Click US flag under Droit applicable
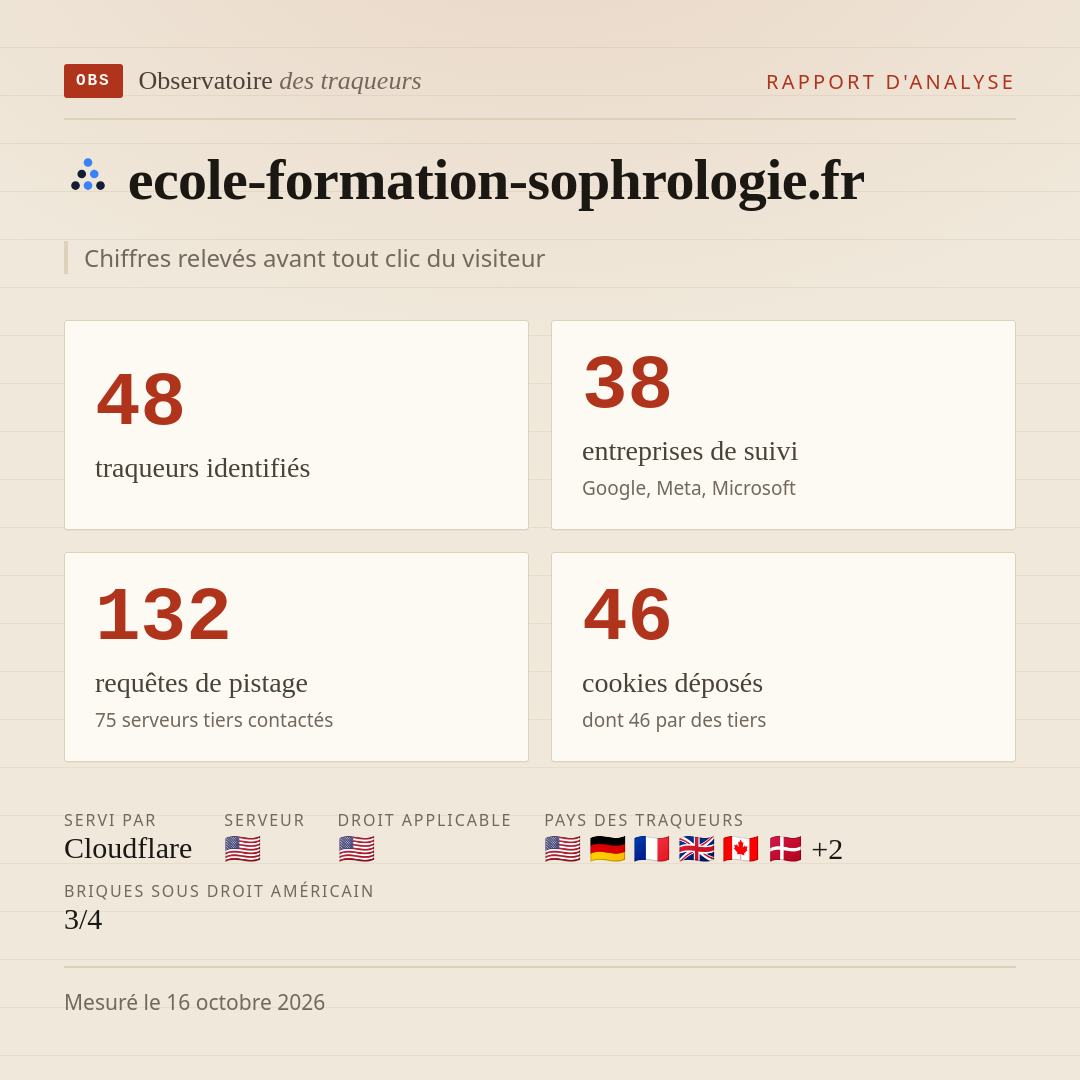 click(x=357, y=849)
